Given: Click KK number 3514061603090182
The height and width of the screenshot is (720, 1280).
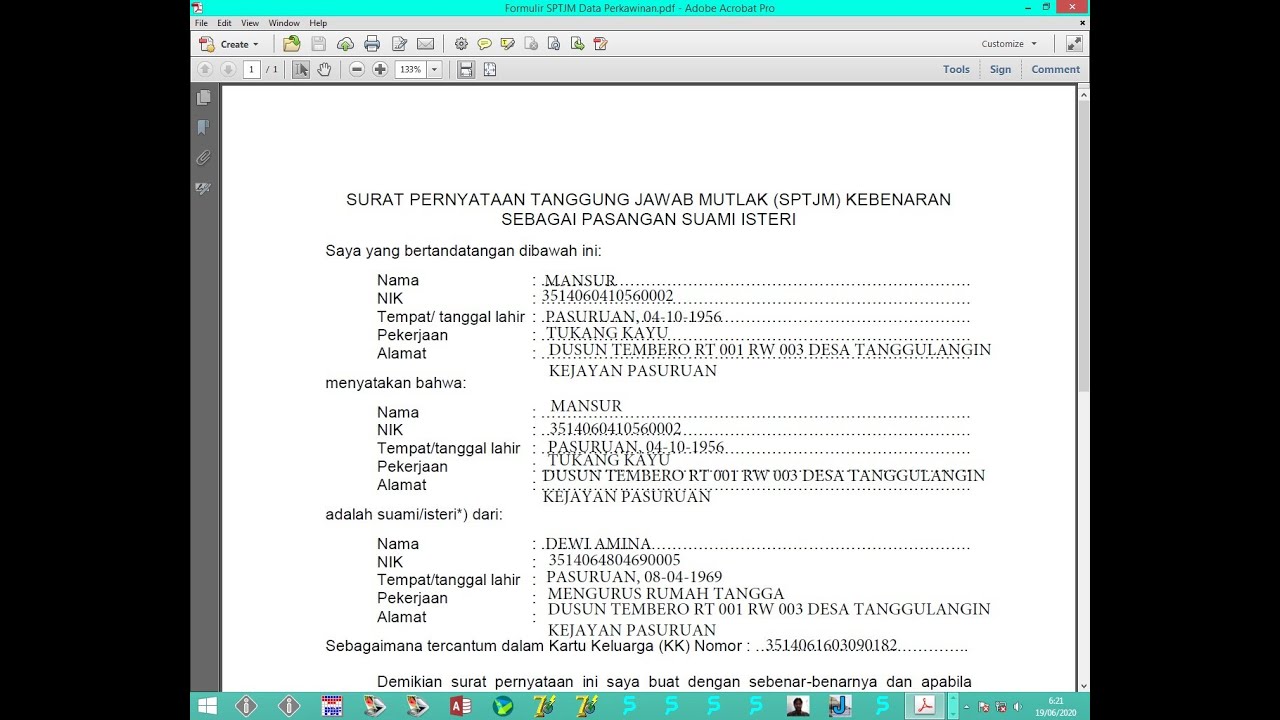Looking at the screenshot, I should coord(831,646).
